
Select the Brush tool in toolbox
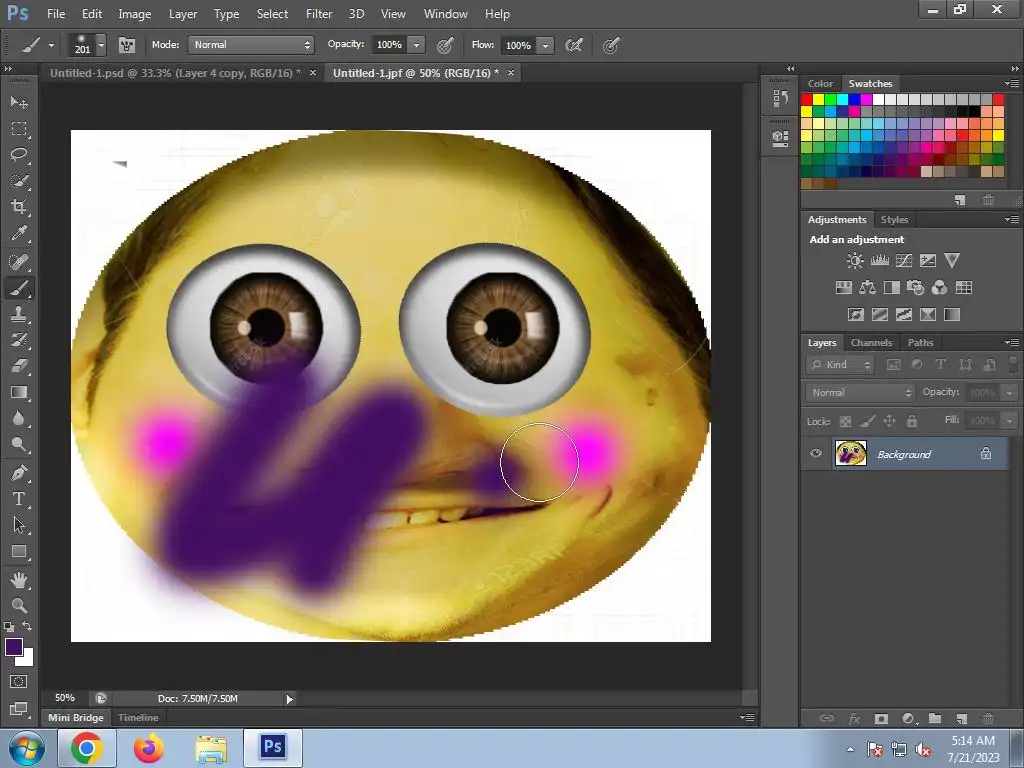tap(19, 288)
